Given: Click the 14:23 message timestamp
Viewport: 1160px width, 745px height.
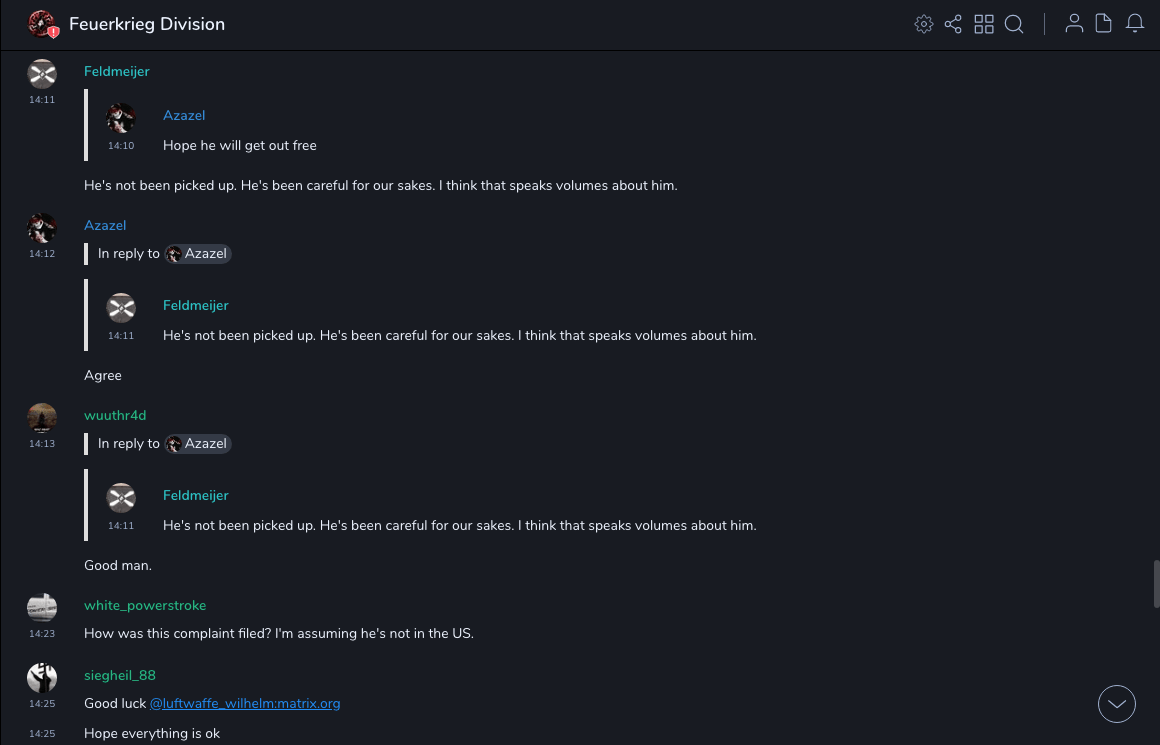Looking at the screenshot, I should (42, 633).
